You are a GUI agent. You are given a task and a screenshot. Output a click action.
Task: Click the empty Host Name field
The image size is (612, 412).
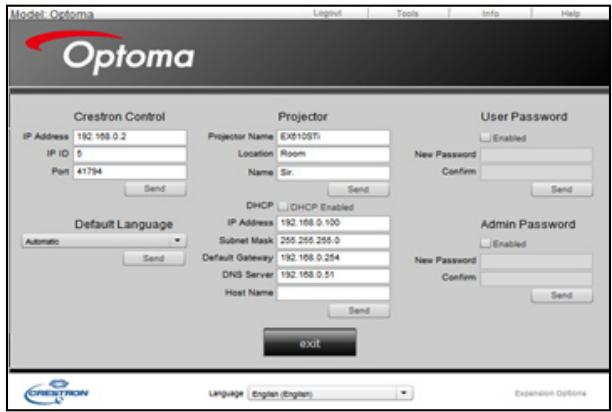coord(333,293)
